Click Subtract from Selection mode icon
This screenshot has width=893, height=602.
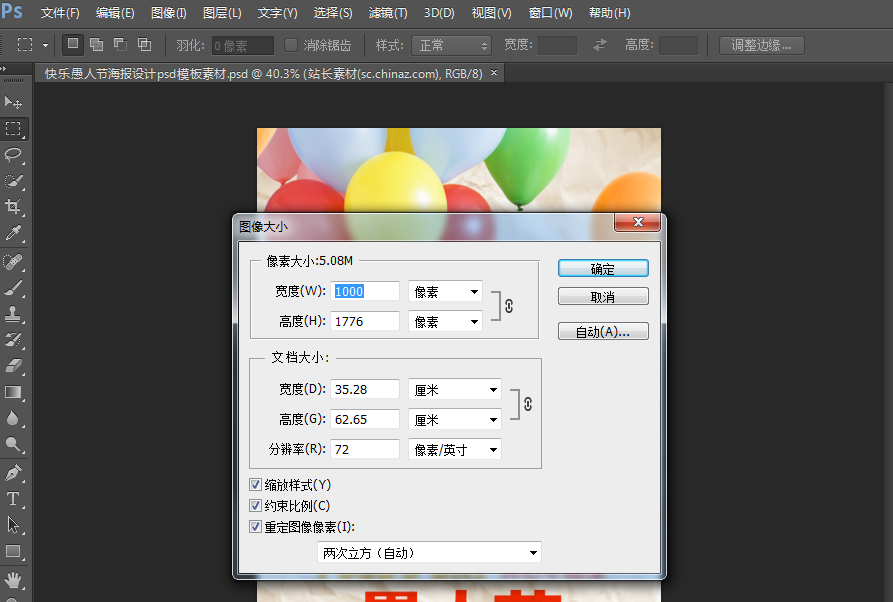click(x=121, y=44)
